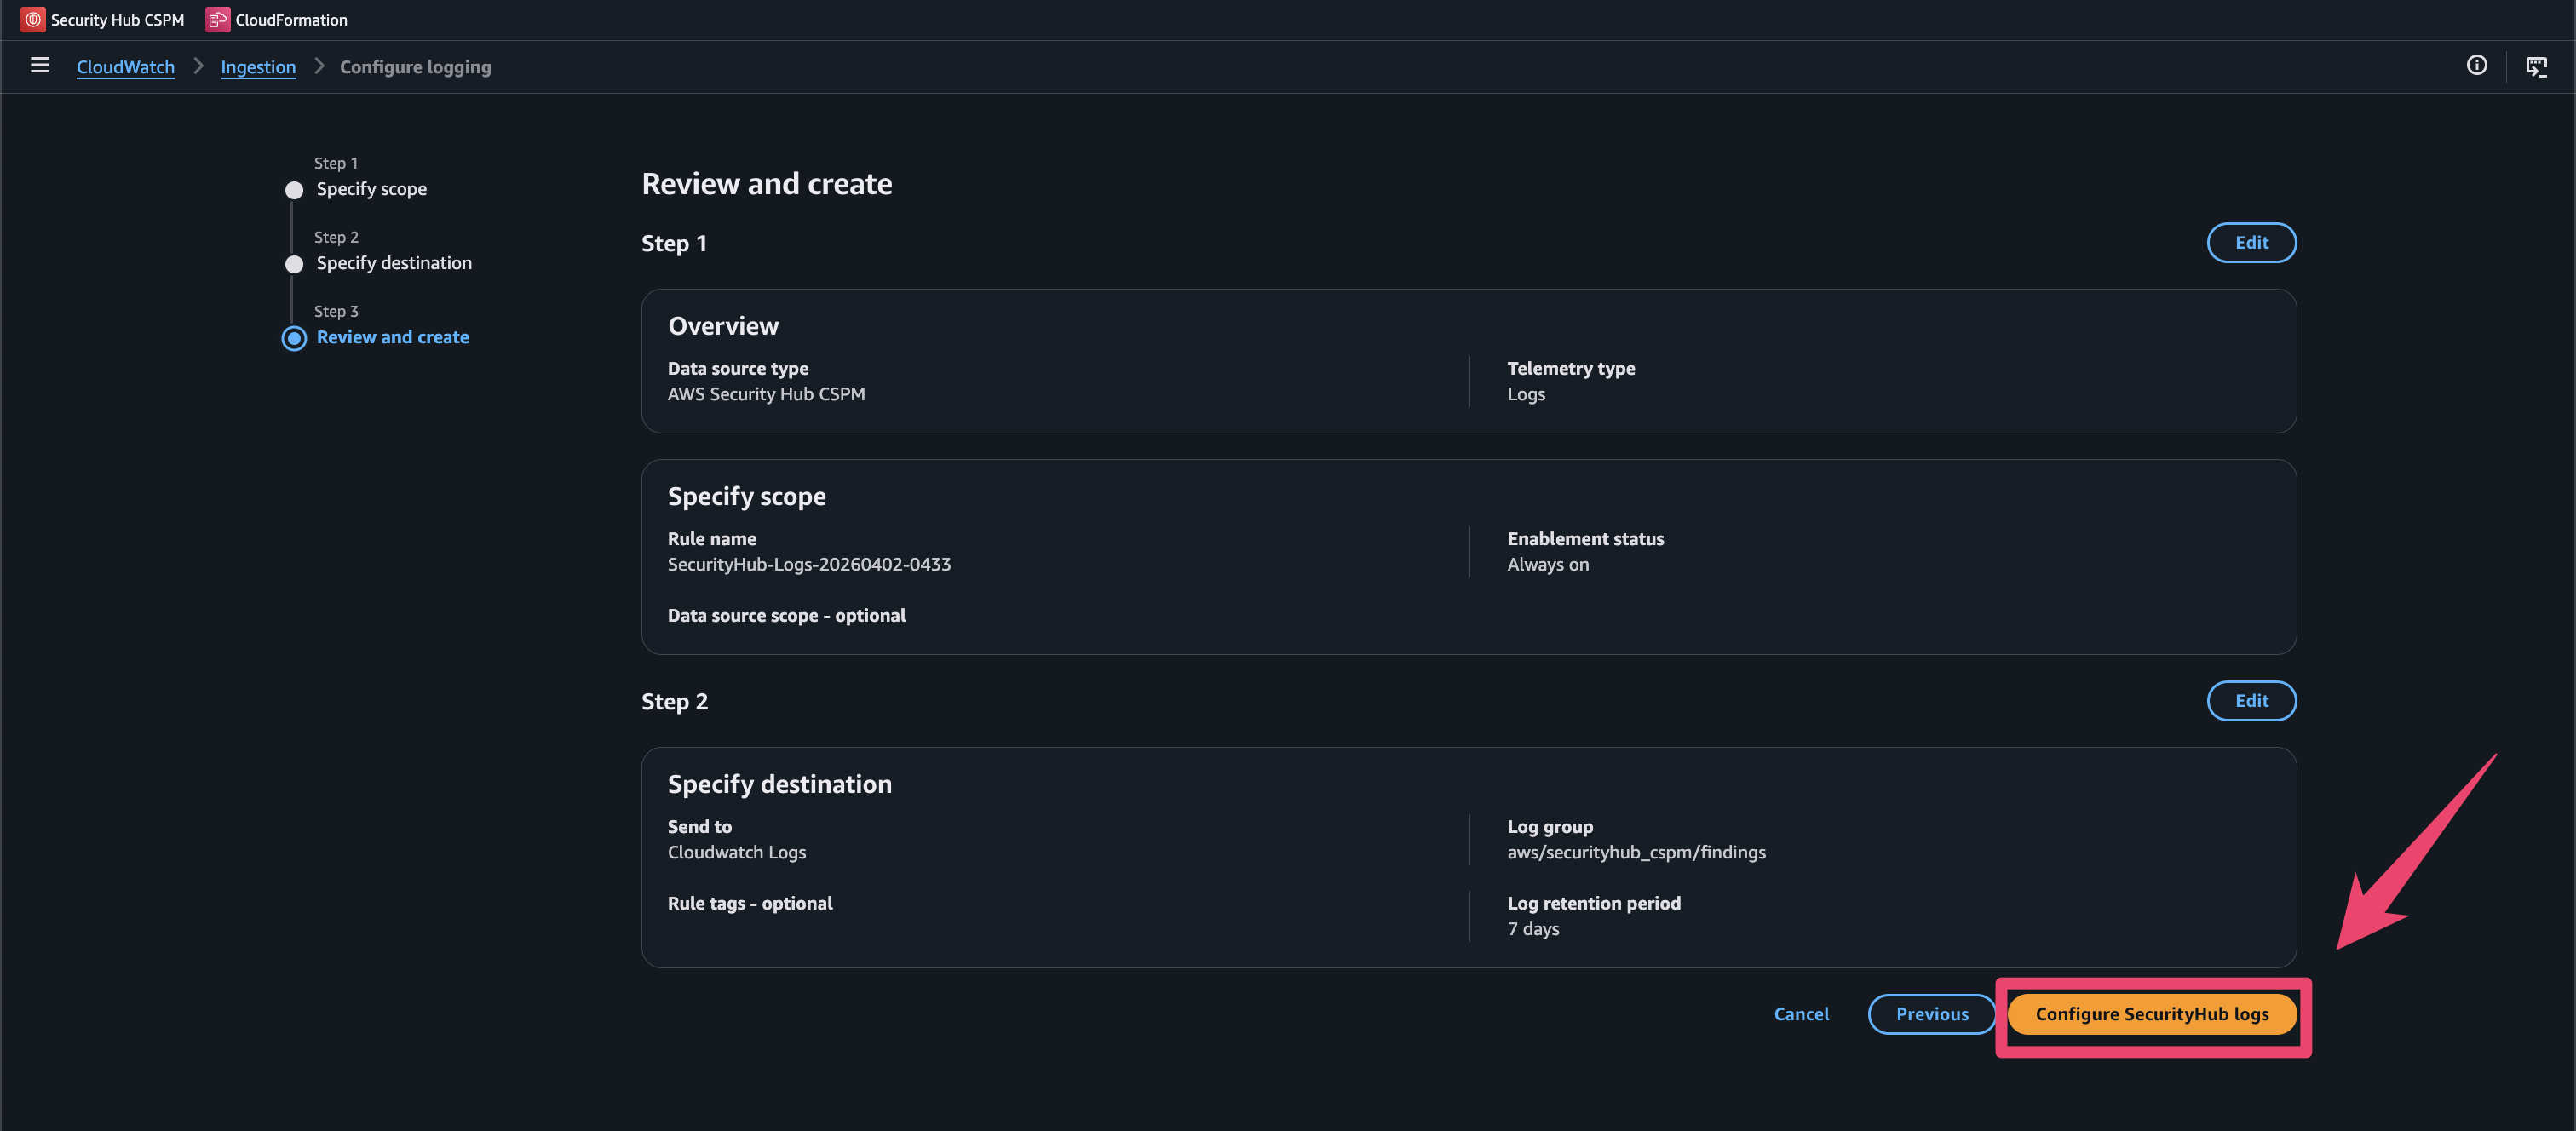Open the CloudShell screen icon top right
Screen dimensions: 2576x1131
tap(2536, 66)
